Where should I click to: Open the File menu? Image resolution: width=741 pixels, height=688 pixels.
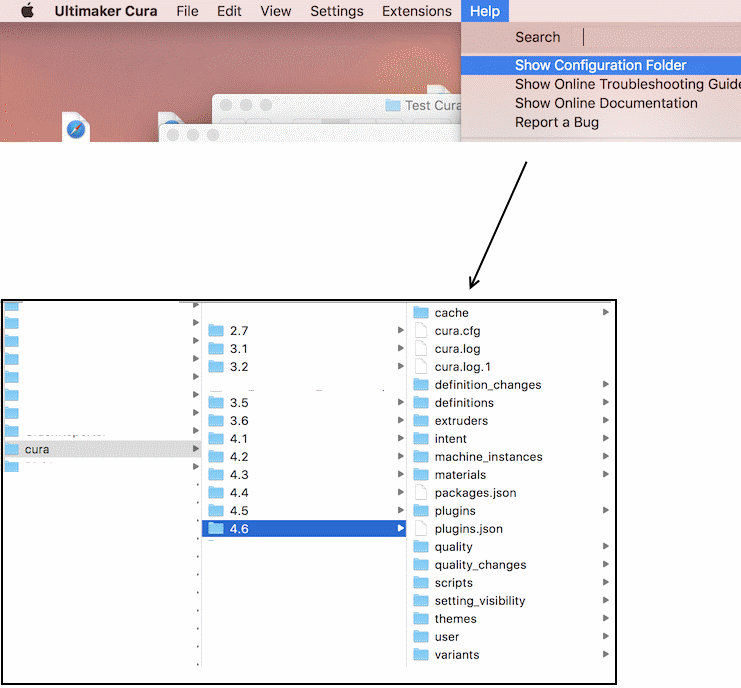(x=187, y=11)
